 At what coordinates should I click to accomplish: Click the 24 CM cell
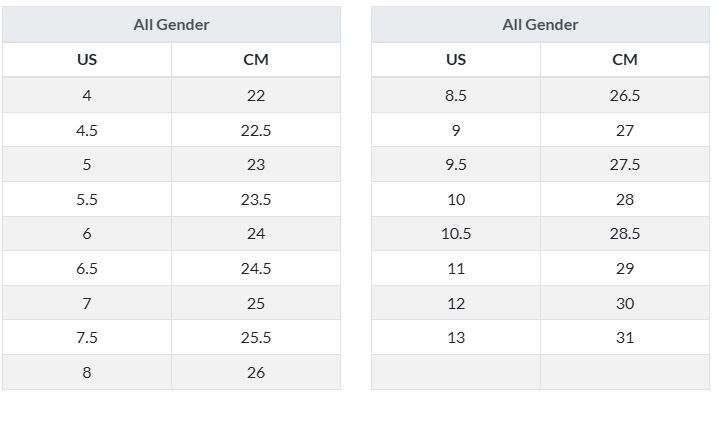pos(256,234)
